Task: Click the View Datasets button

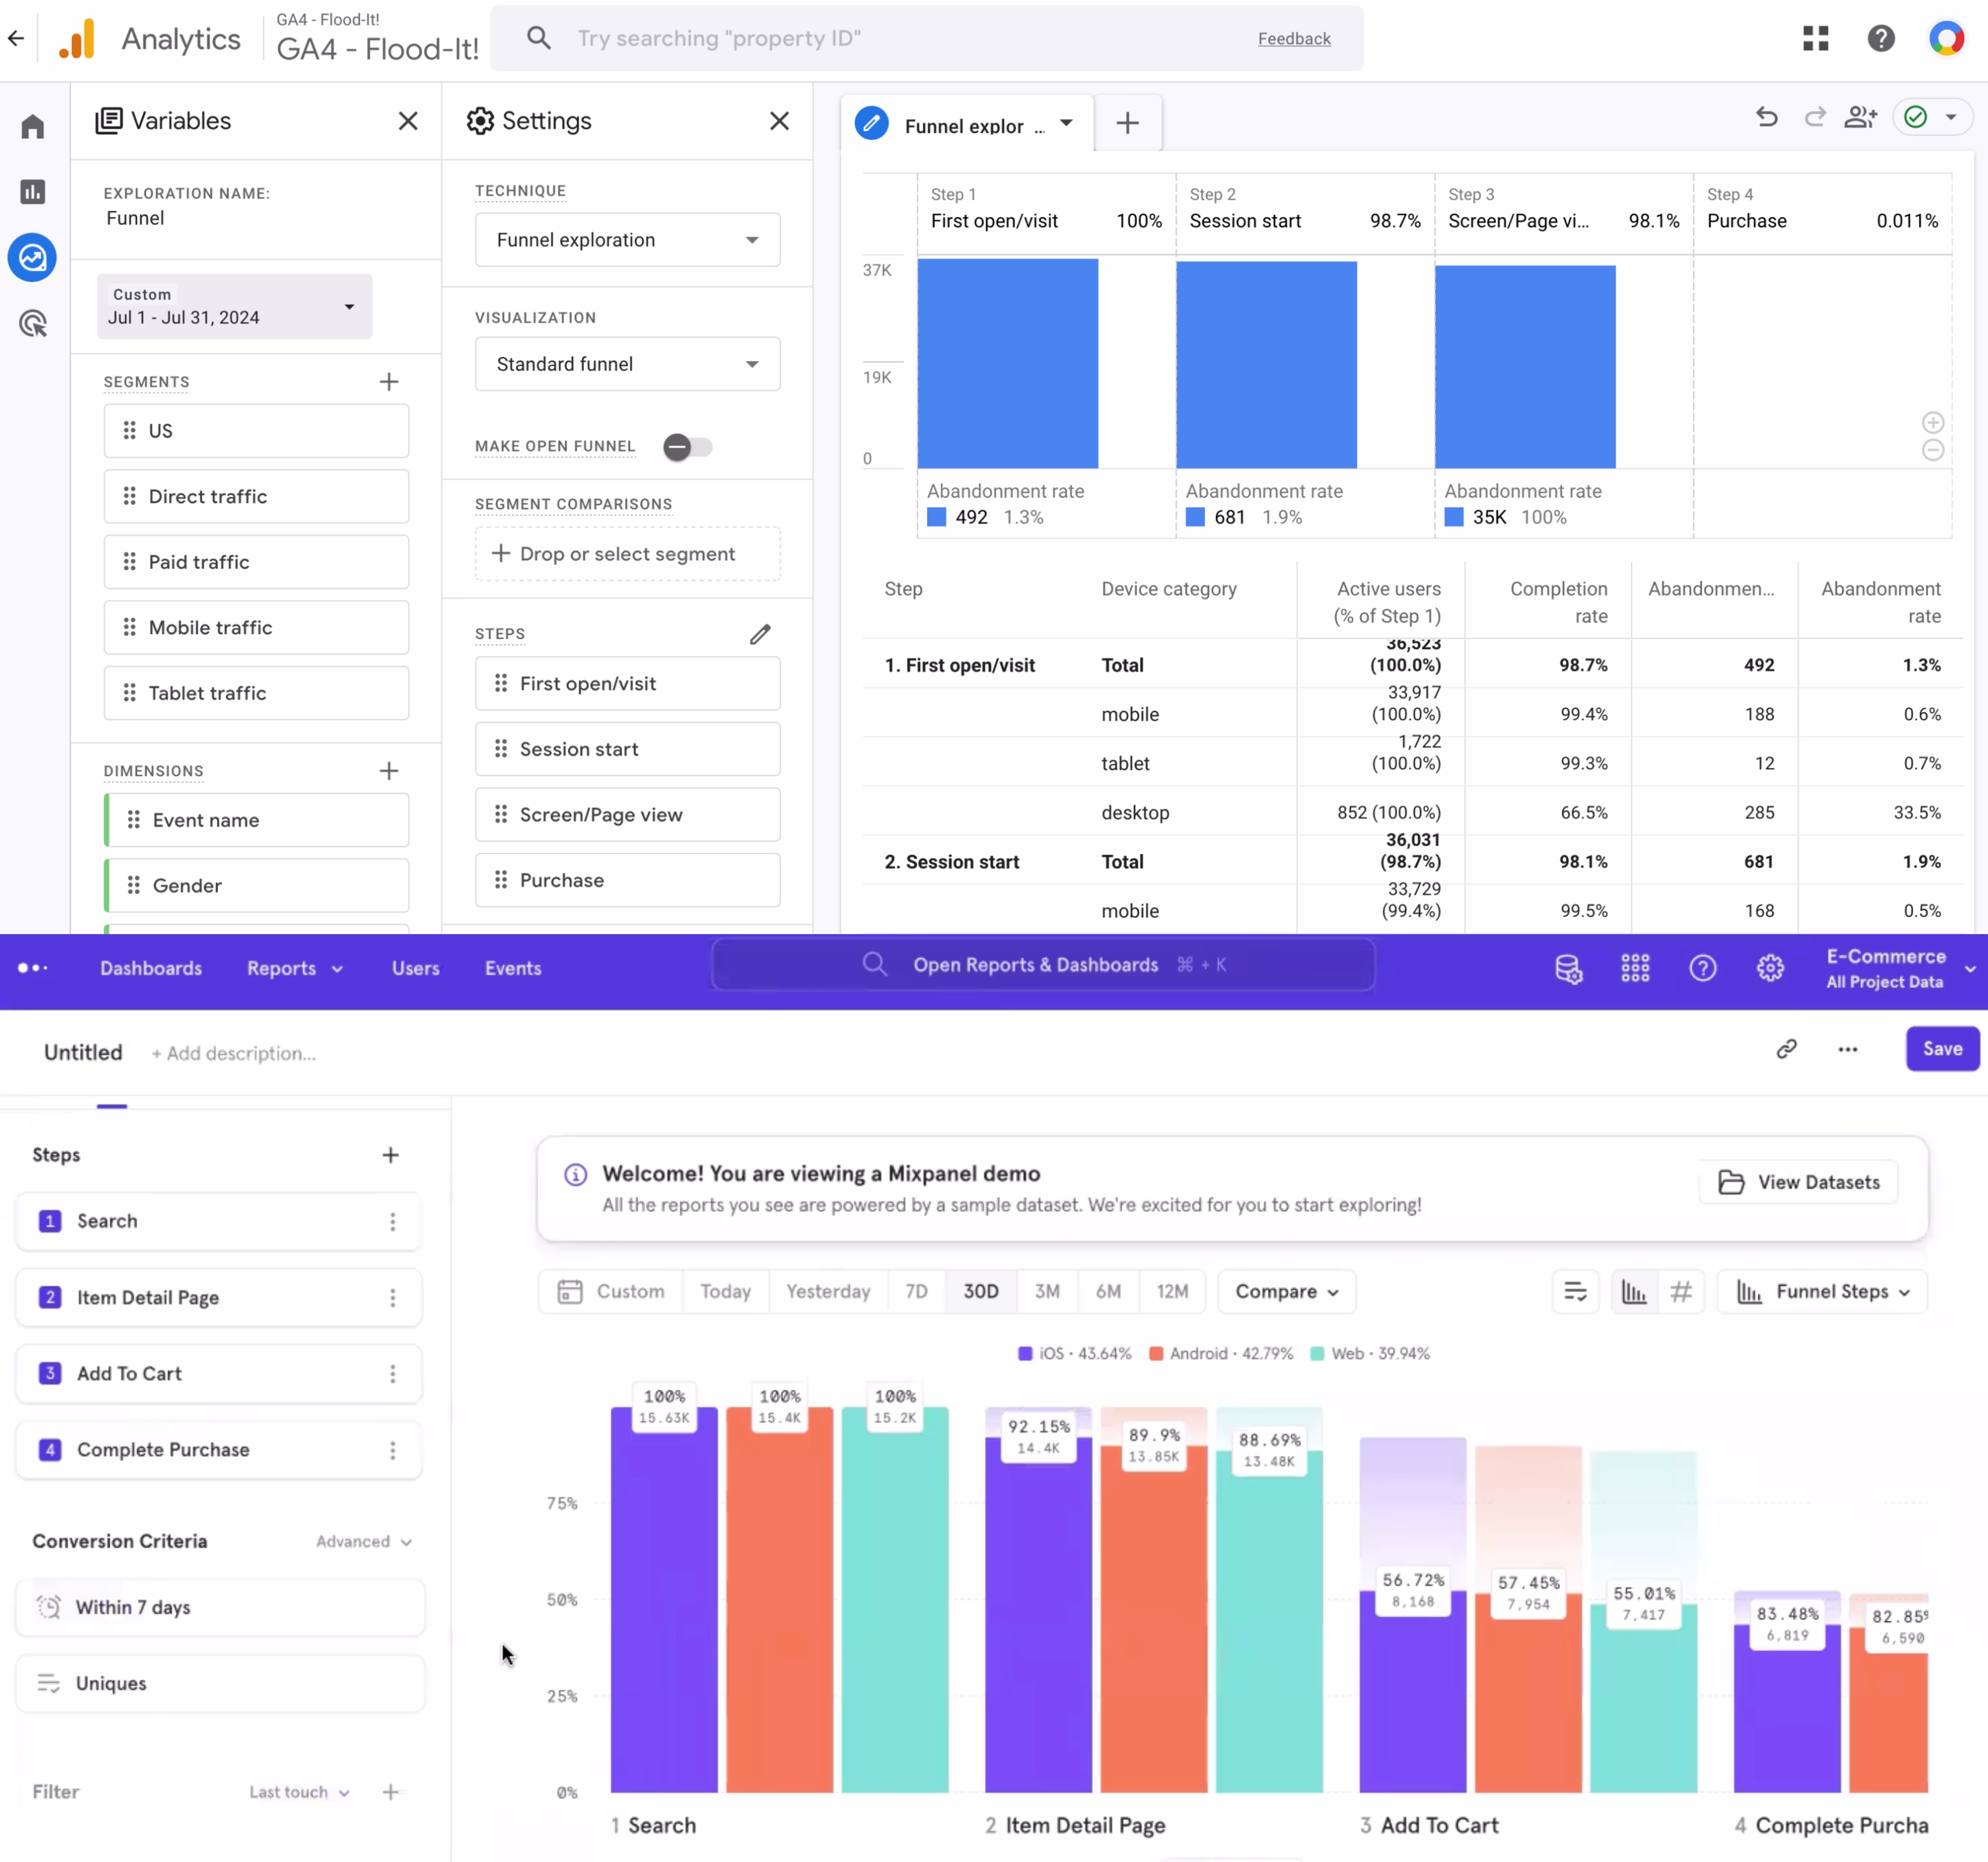Action: click(1797, 1181)
